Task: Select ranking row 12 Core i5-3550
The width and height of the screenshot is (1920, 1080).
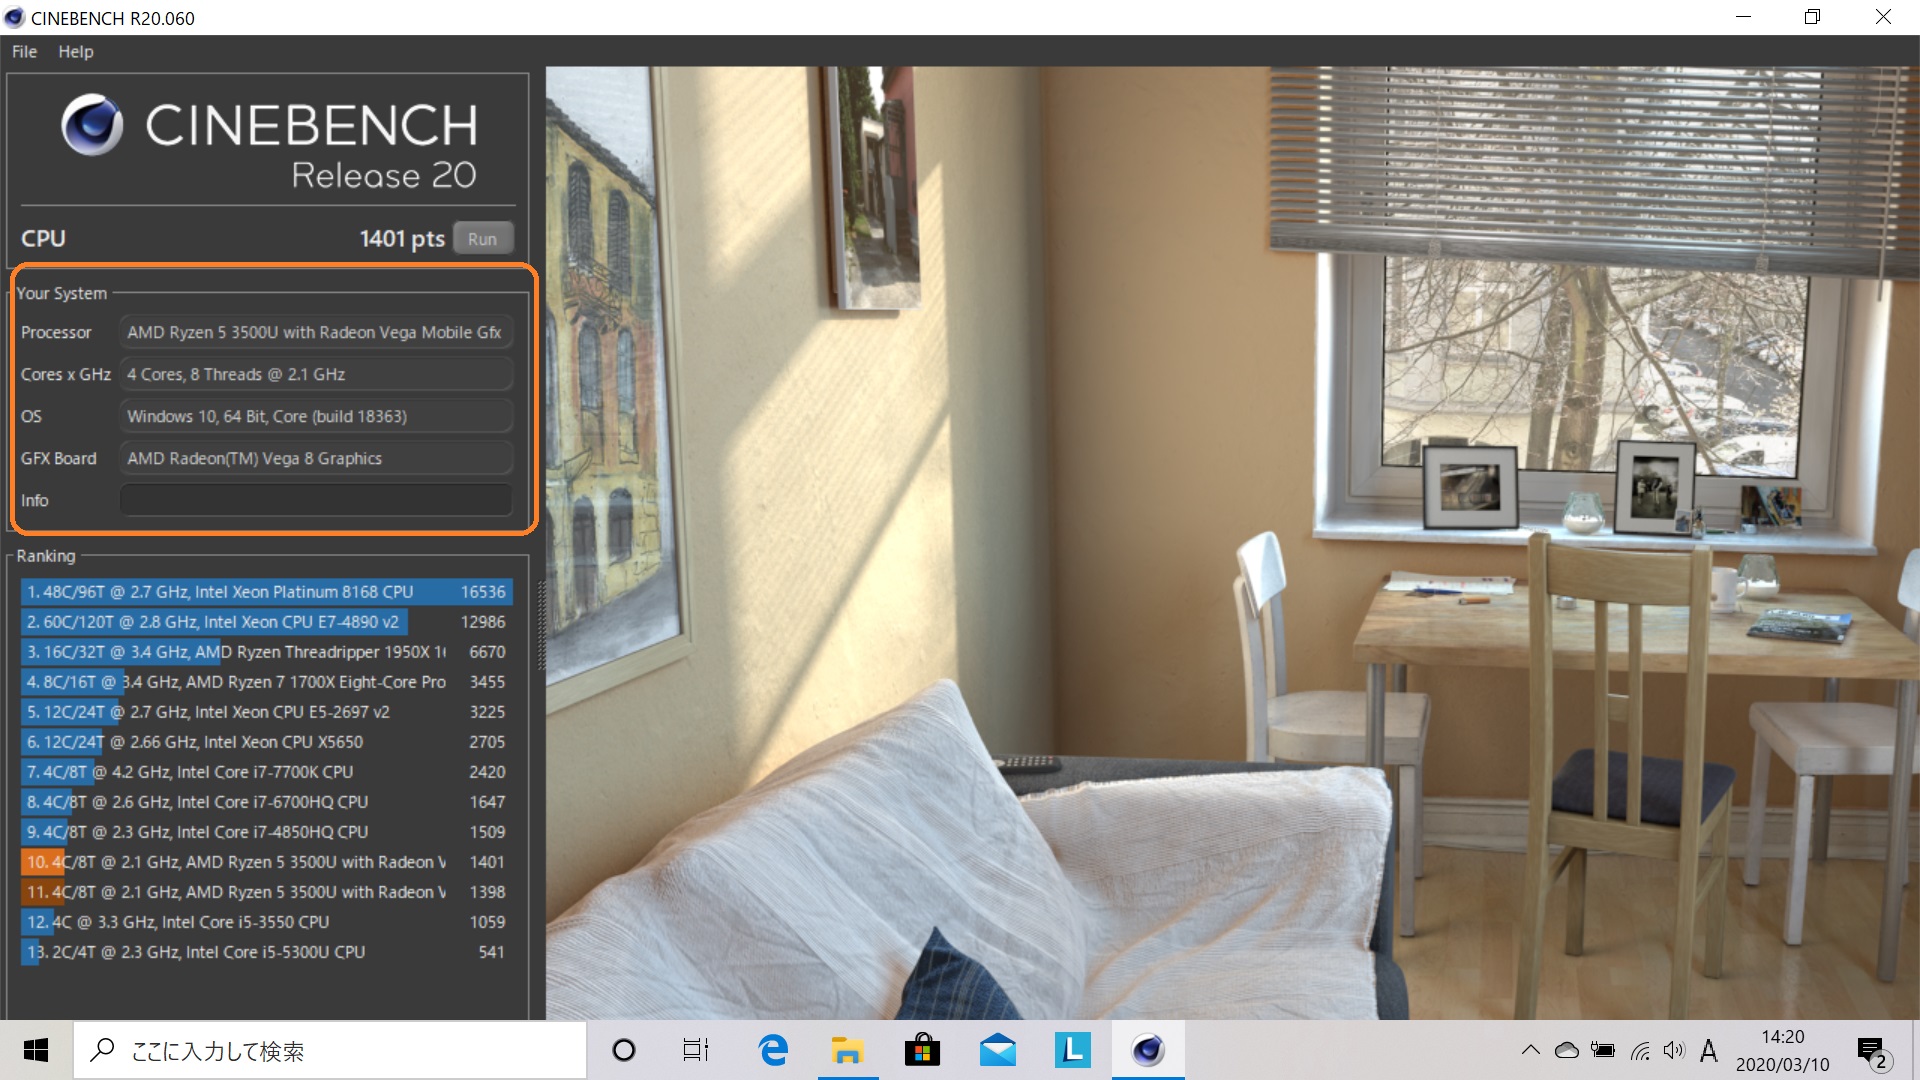Action: point(266,922)
